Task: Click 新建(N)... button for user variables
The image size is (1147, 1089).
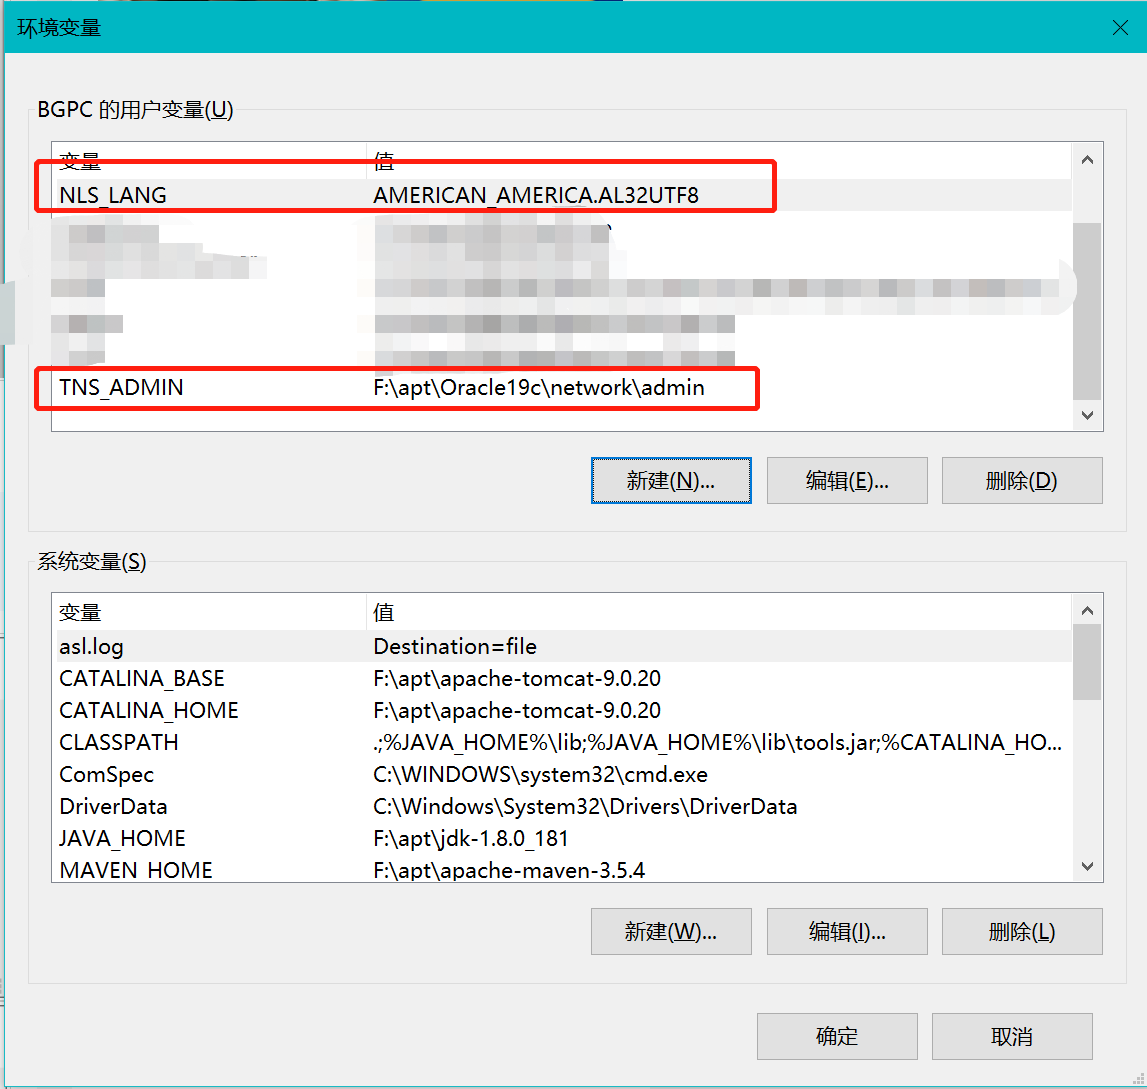Action: [671, 481]
